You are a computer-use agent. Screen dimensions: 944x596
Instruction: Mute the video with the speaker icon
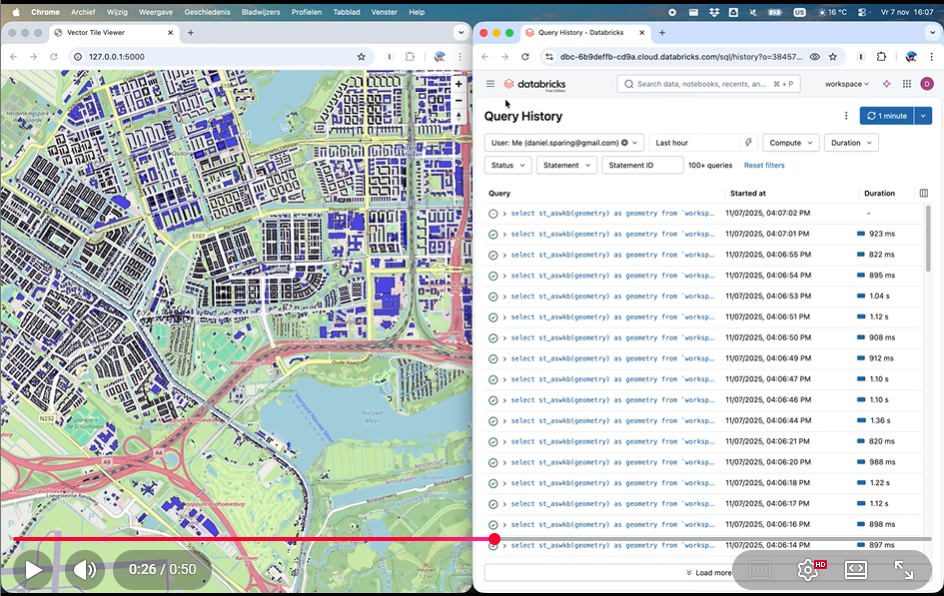pos(85,570)
